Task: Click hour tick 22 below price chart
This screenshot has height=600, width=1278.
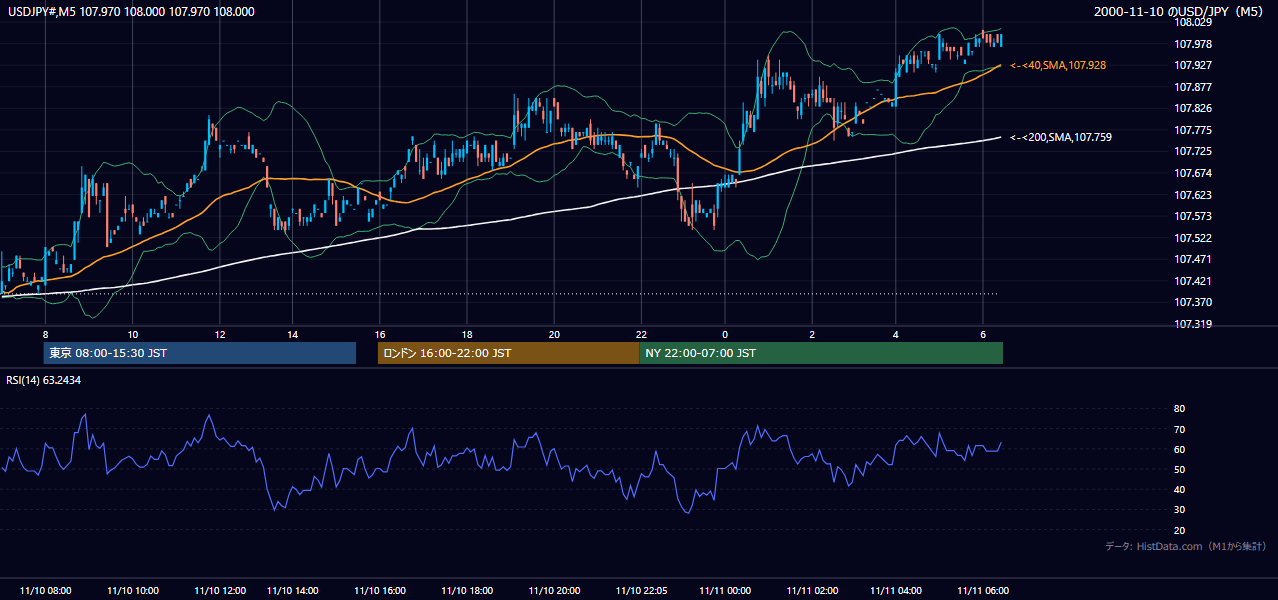Action: click(x=641, y=334)
